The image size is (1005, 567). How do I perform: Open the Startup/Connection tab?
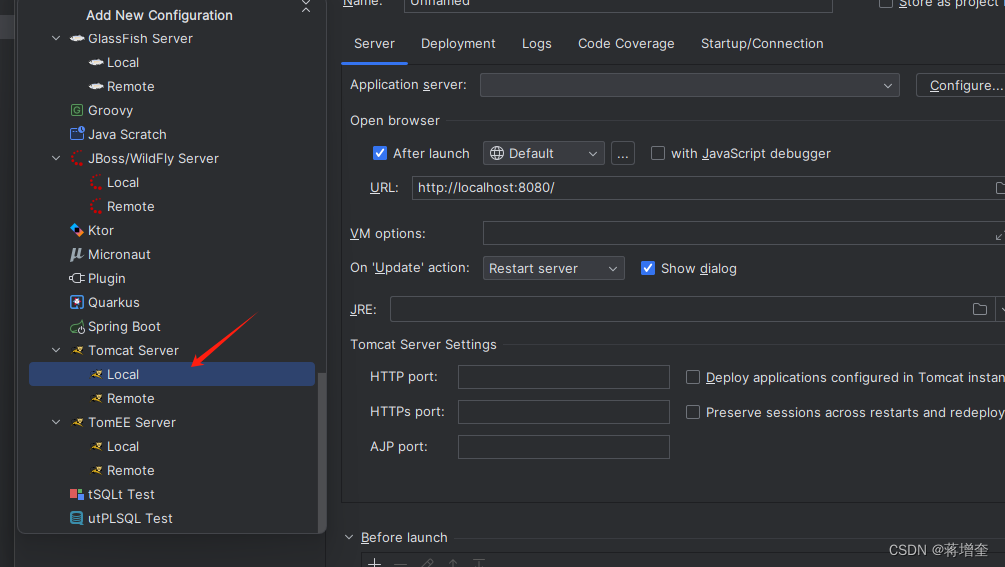[x=762, y=44]
